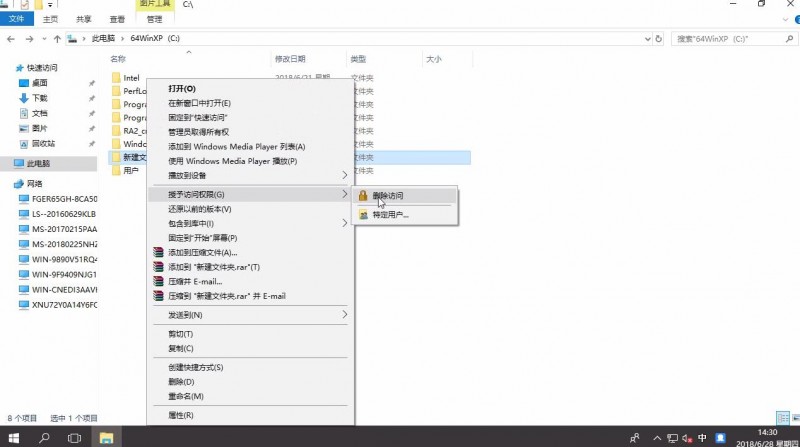Expand 授予访问权限(G) submenu
Viewport: 800px width, 447px height.
click(251, 194)
